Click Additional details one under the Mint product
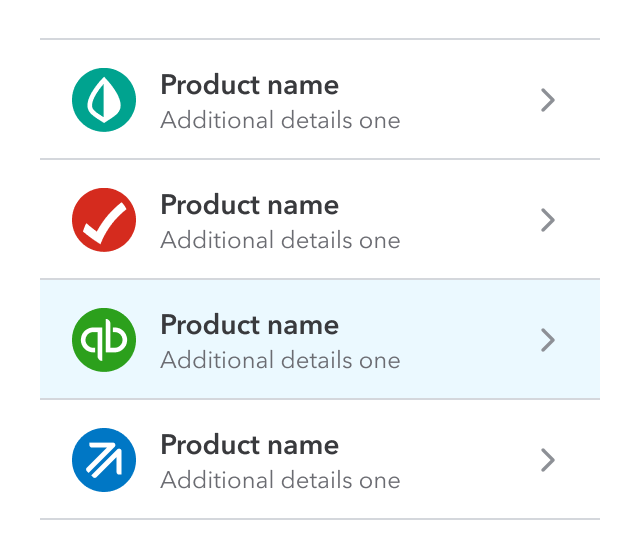This screenshot has width=640, height=560. 280,121
